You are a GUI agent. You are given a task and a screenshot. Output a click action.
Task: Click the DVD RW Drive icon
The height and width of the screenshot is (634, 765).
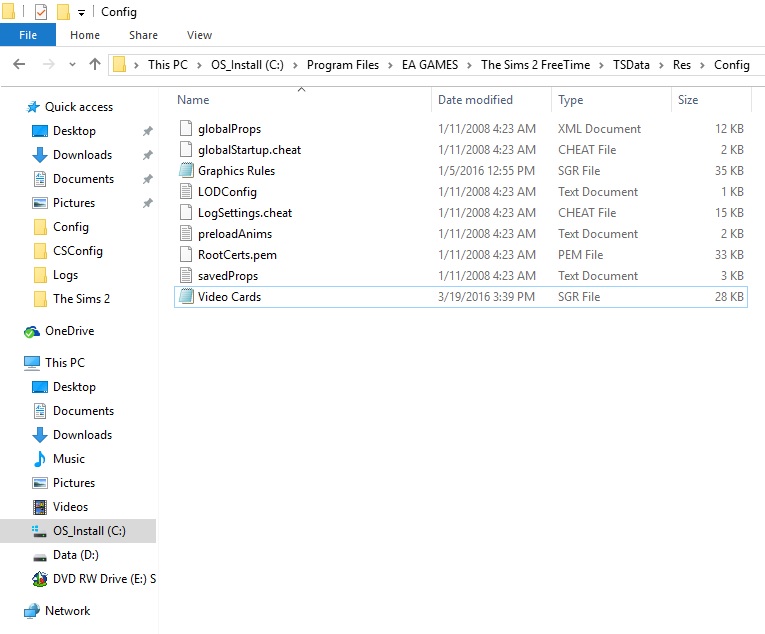pyautogui.click(x=40, y=579)
